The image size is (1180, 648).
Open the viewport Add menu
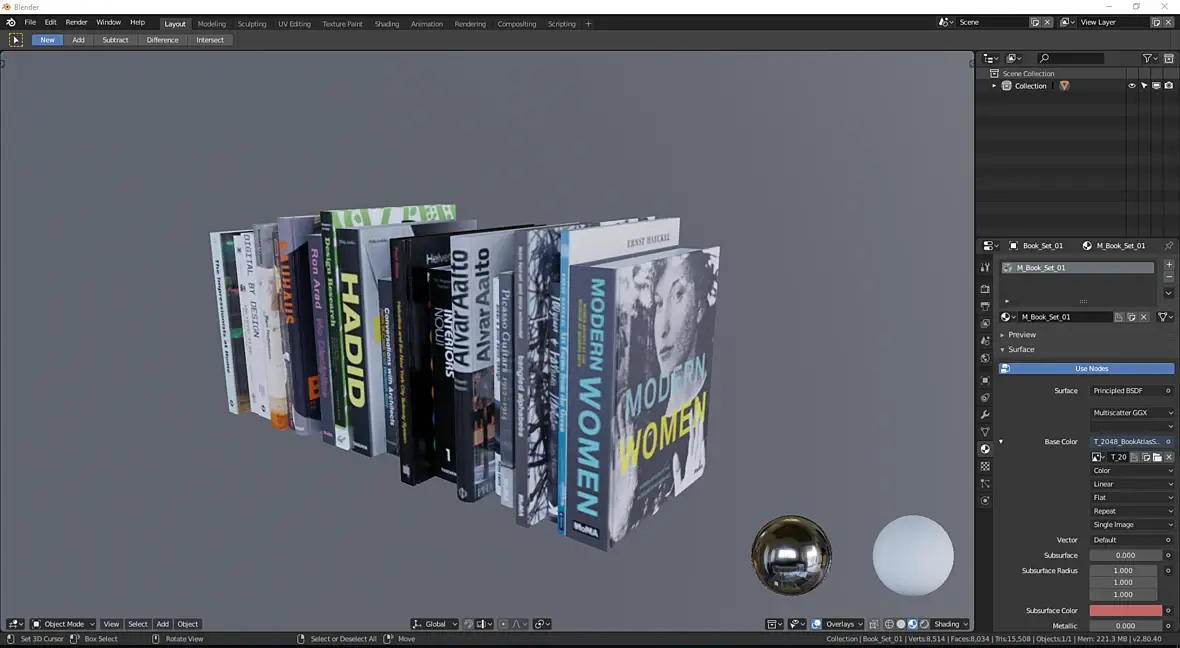pyautogui.click(x=163, y=624)
